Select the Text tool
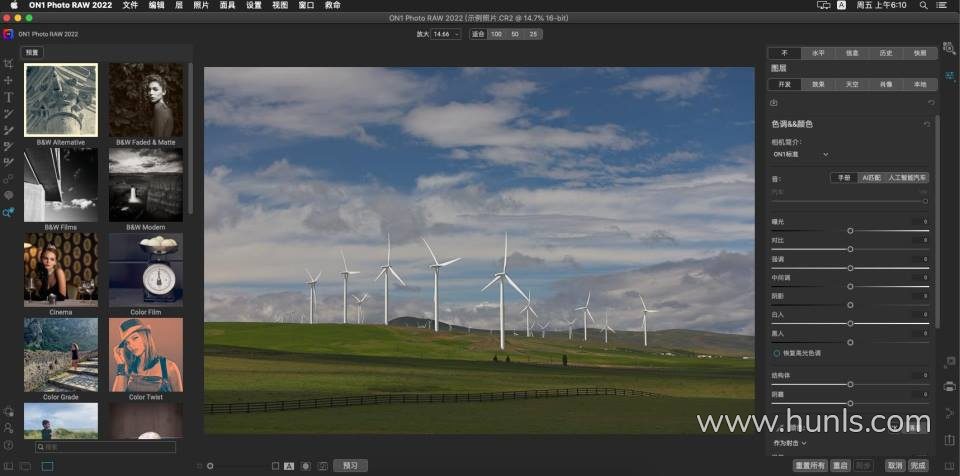 click(x=8, y=97)
